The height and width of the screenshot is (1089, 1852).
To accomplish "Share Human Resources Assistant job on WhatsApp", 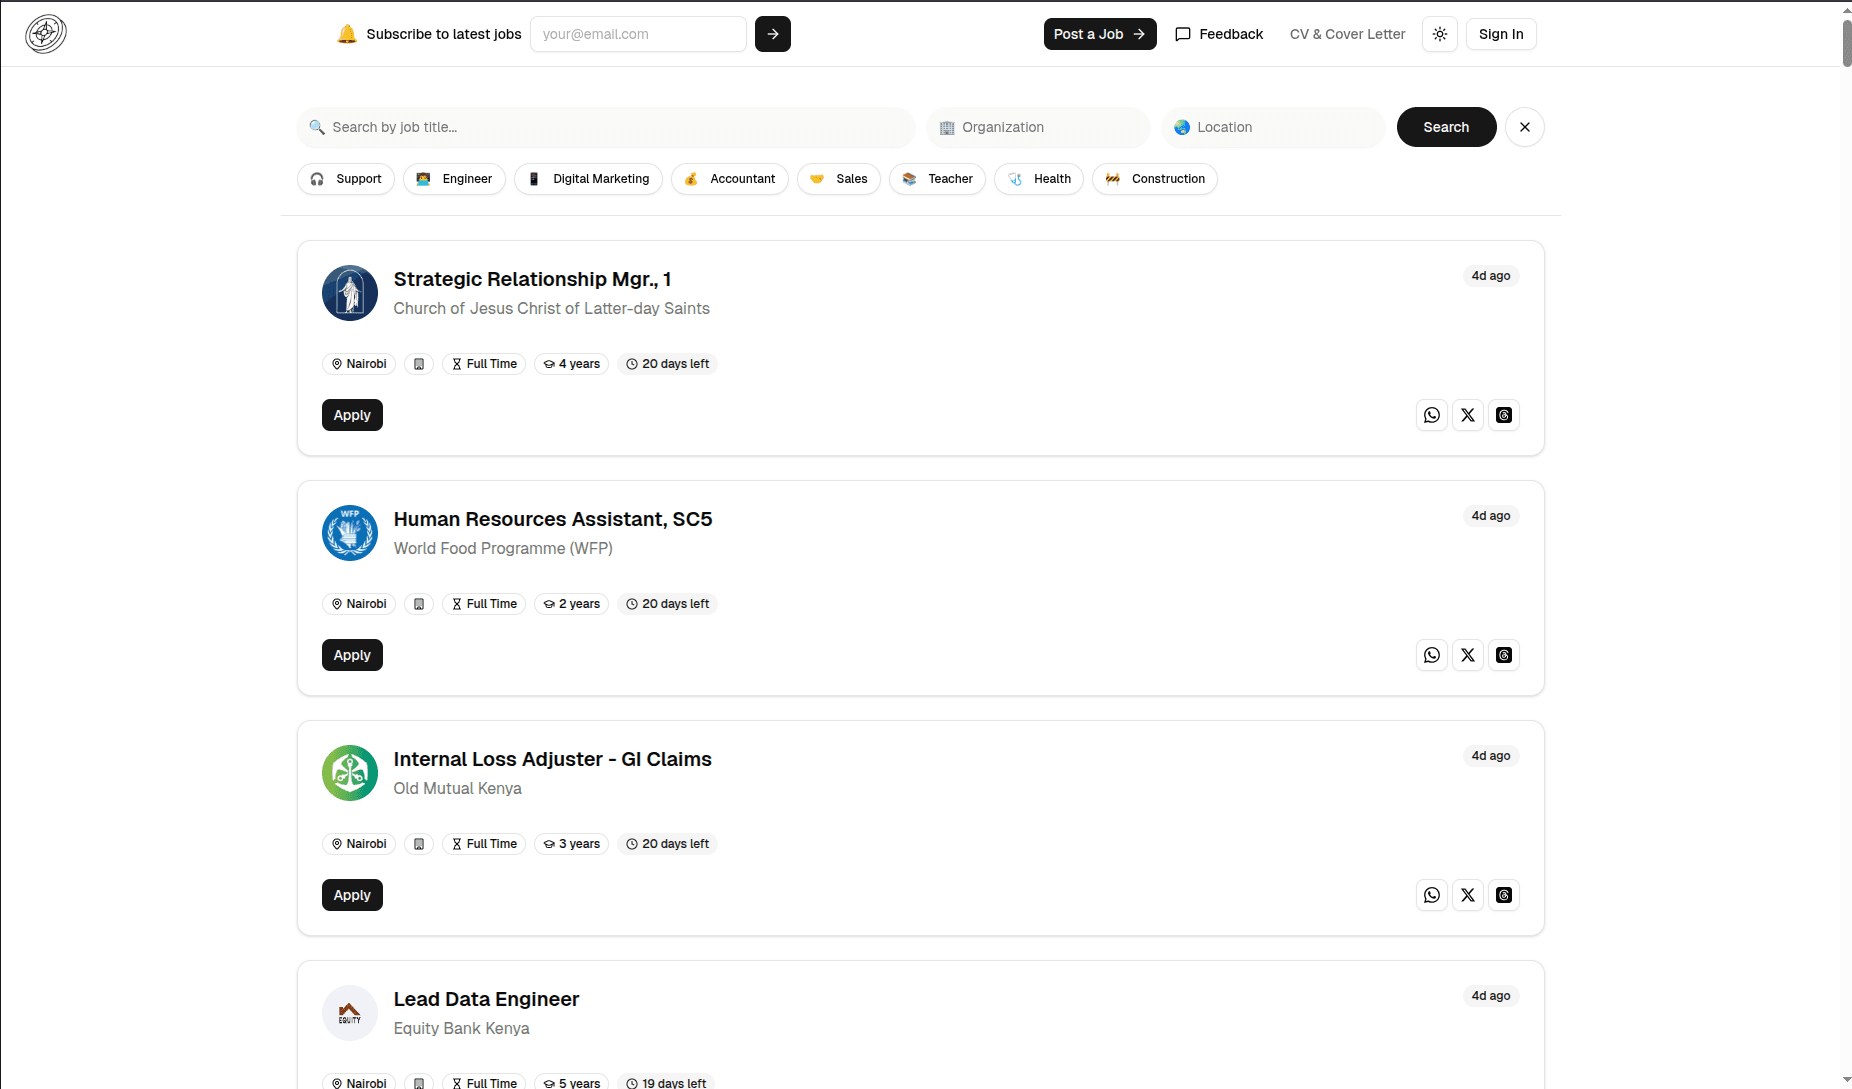I will (x=1432, y=655).
